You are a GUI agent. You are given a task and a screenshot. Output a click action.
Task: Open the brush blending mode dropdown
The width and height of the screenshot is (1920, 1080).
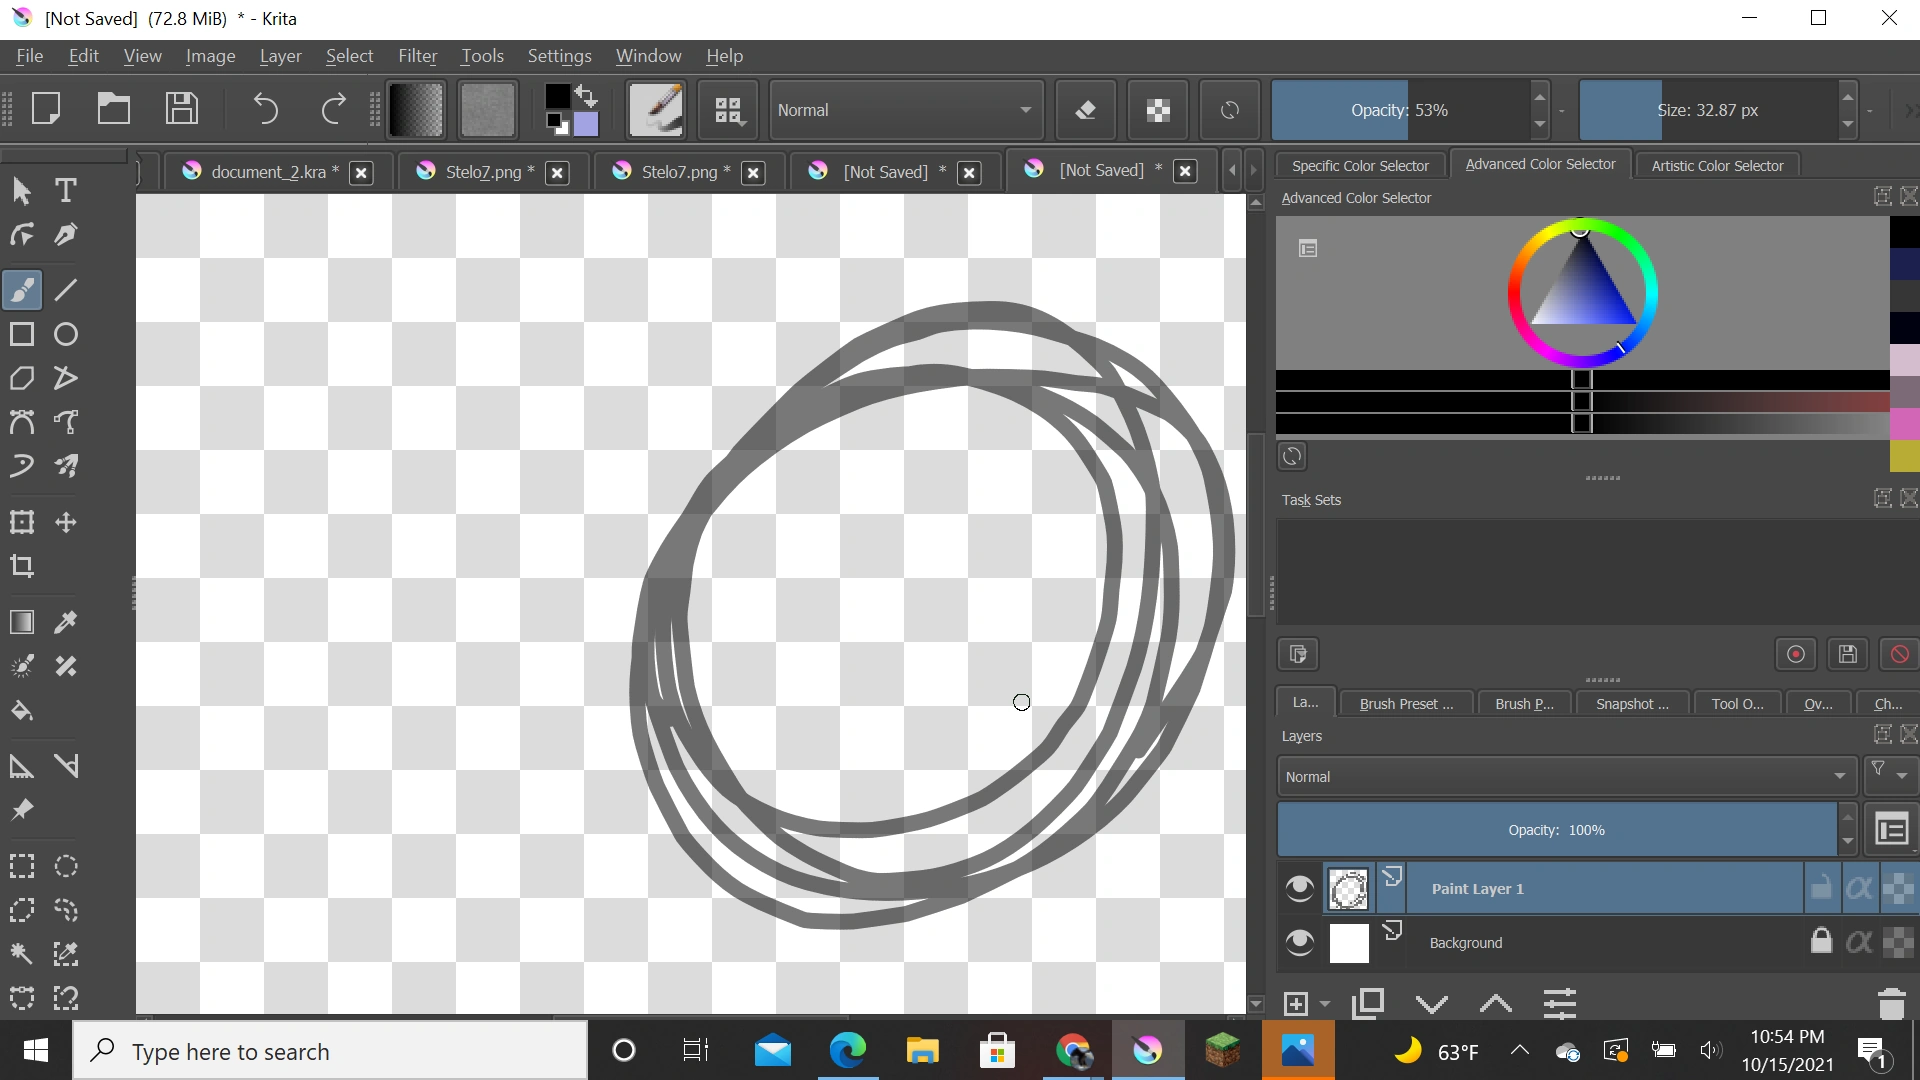[x=905, y=110]
